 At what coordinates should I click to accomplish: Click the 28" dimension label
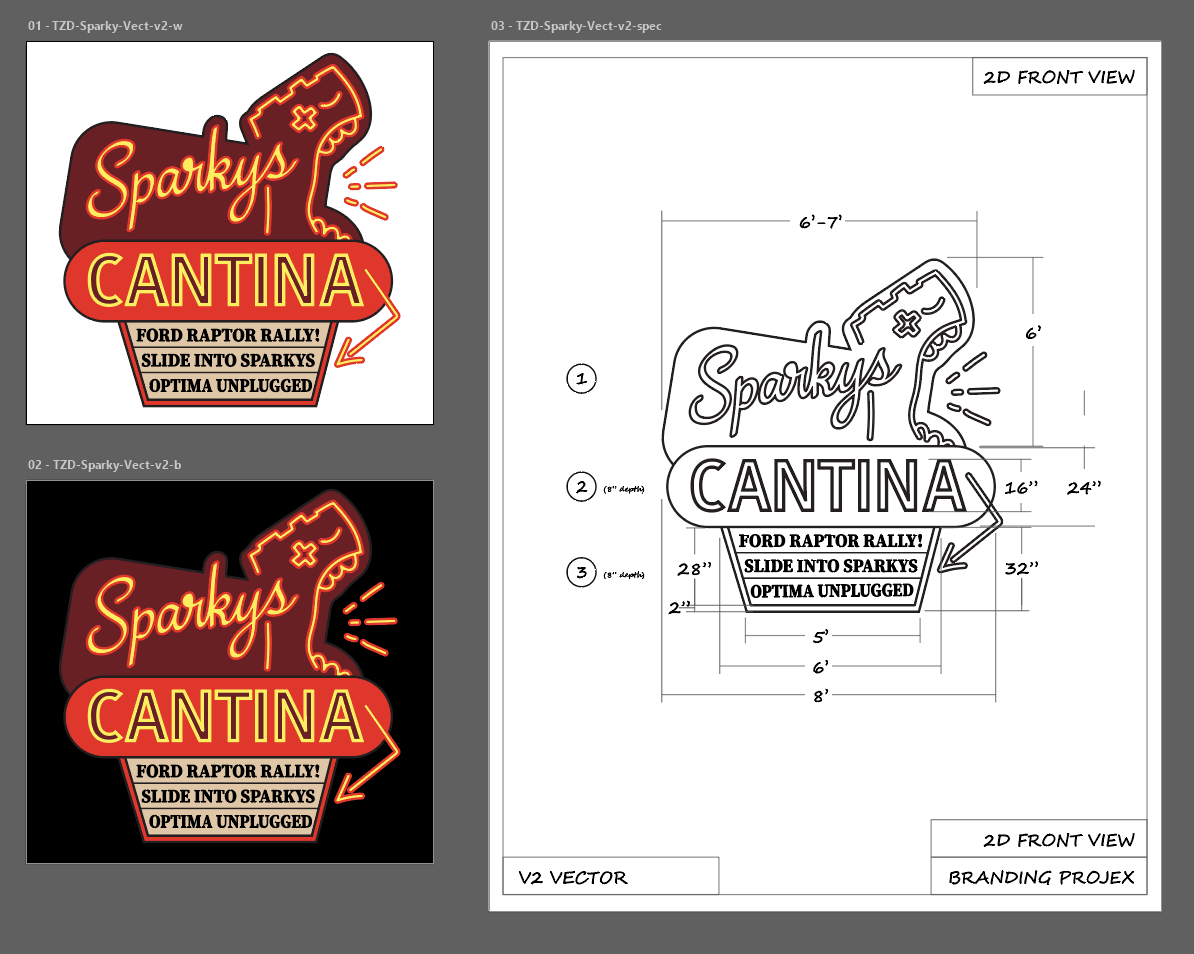click(694, 569)
